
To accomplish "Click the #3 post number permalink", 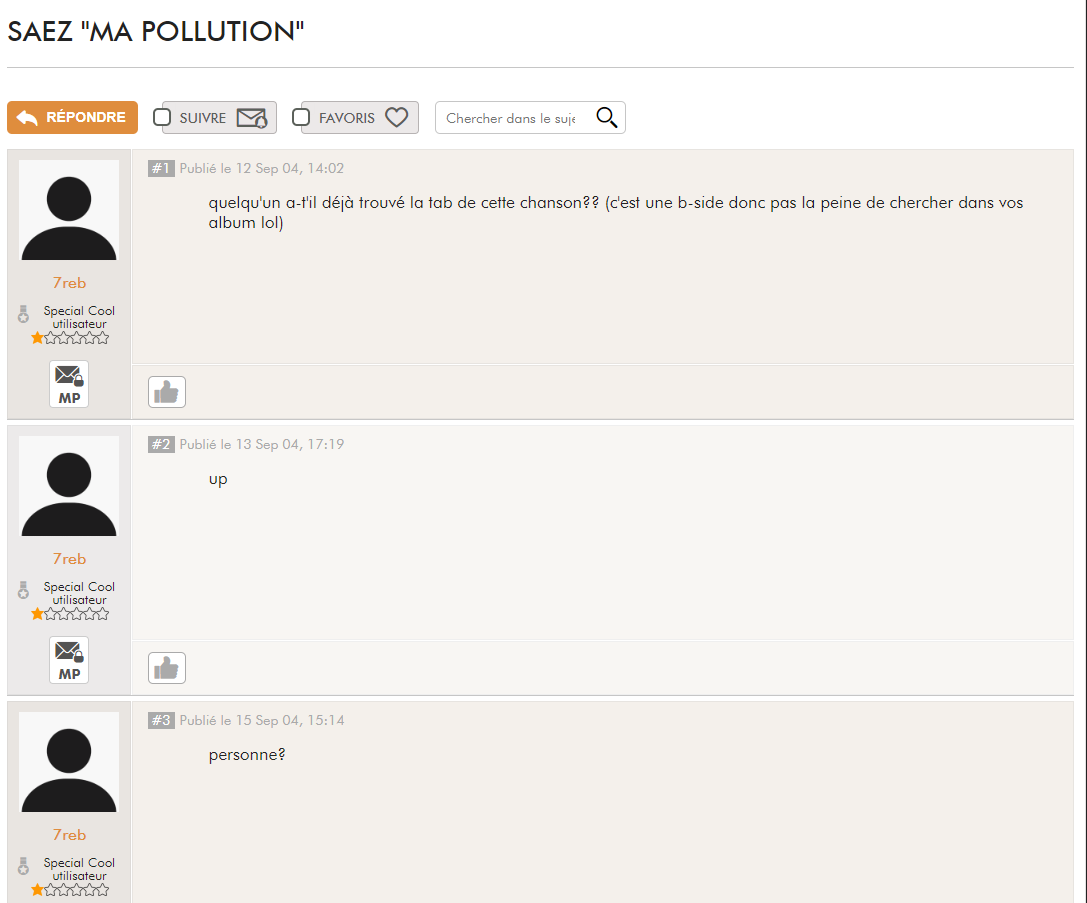I will 161,720.
